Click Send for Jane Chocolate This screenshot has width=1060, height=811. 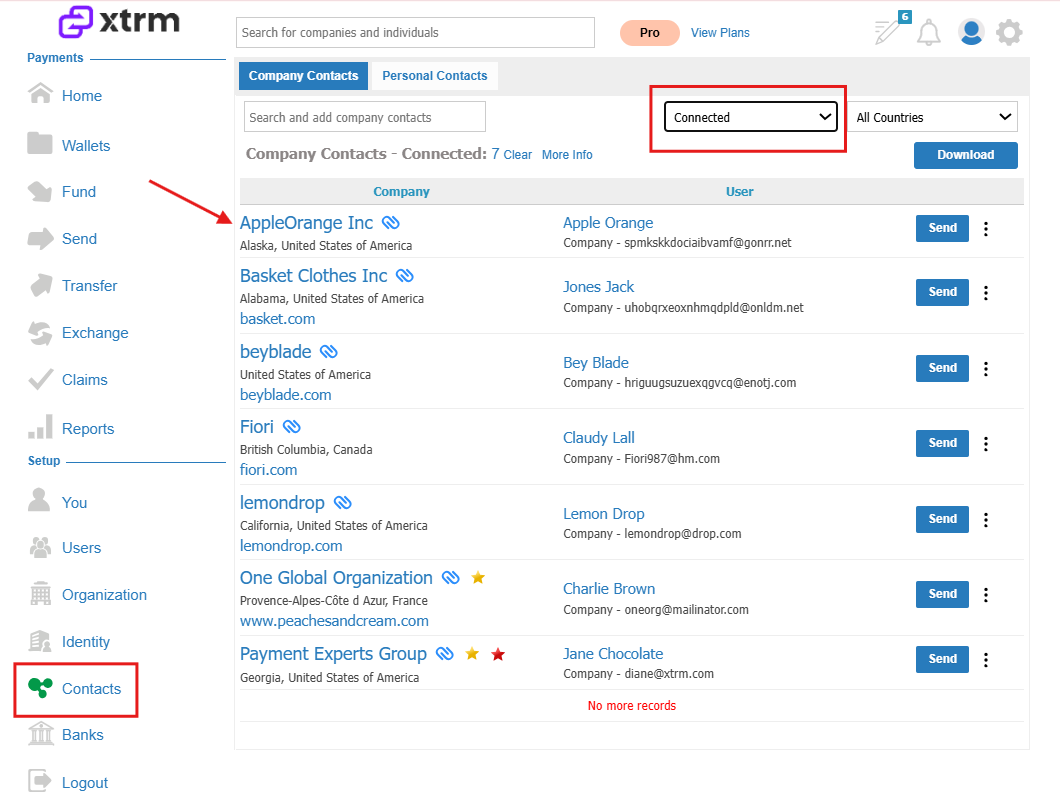pyautogui.click(x=942, y=659)
